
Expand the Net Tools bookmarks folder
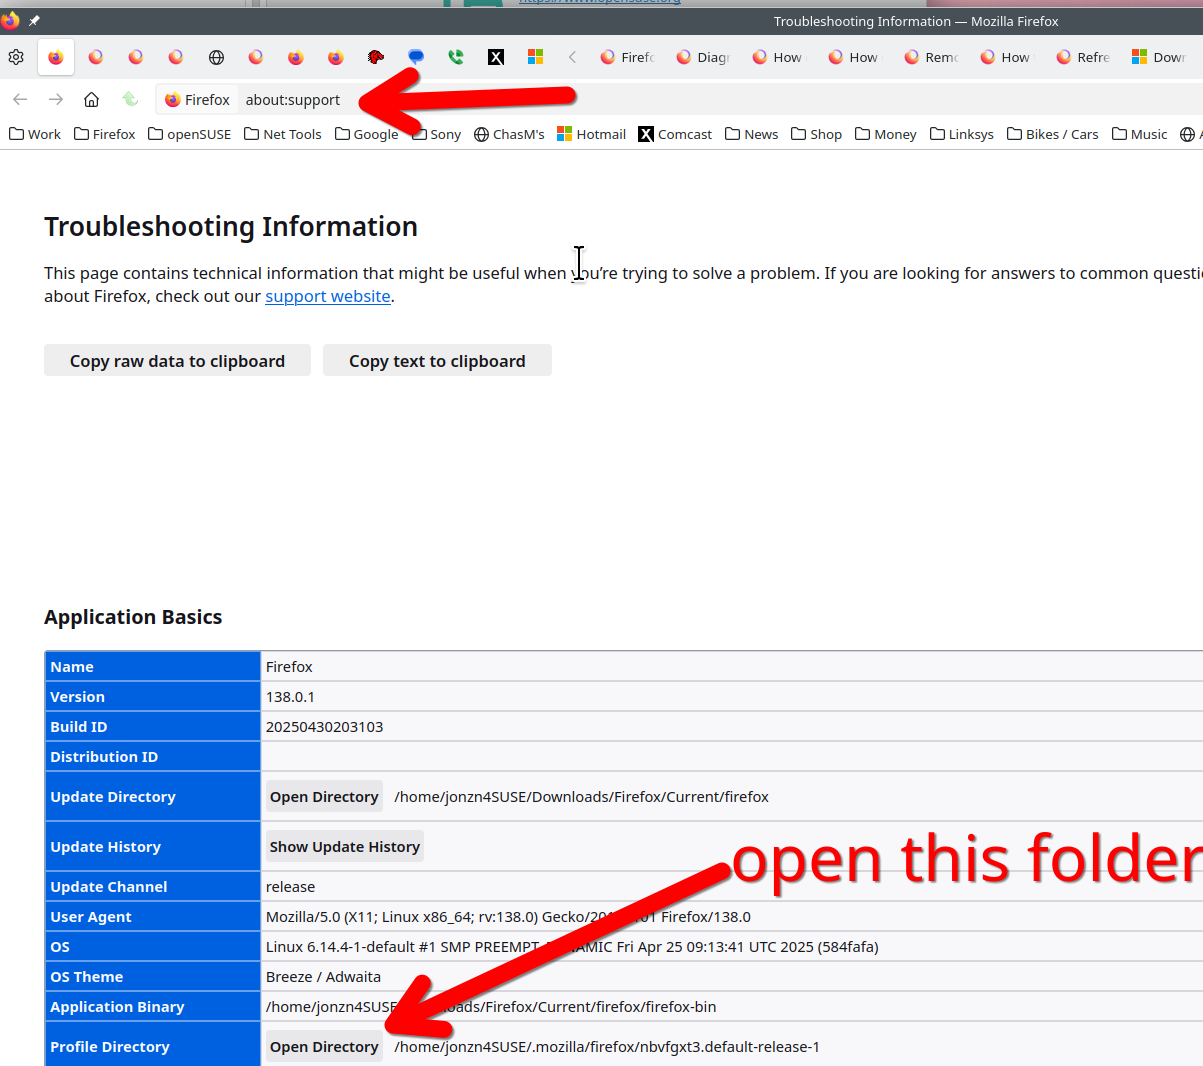coord(283,134)
